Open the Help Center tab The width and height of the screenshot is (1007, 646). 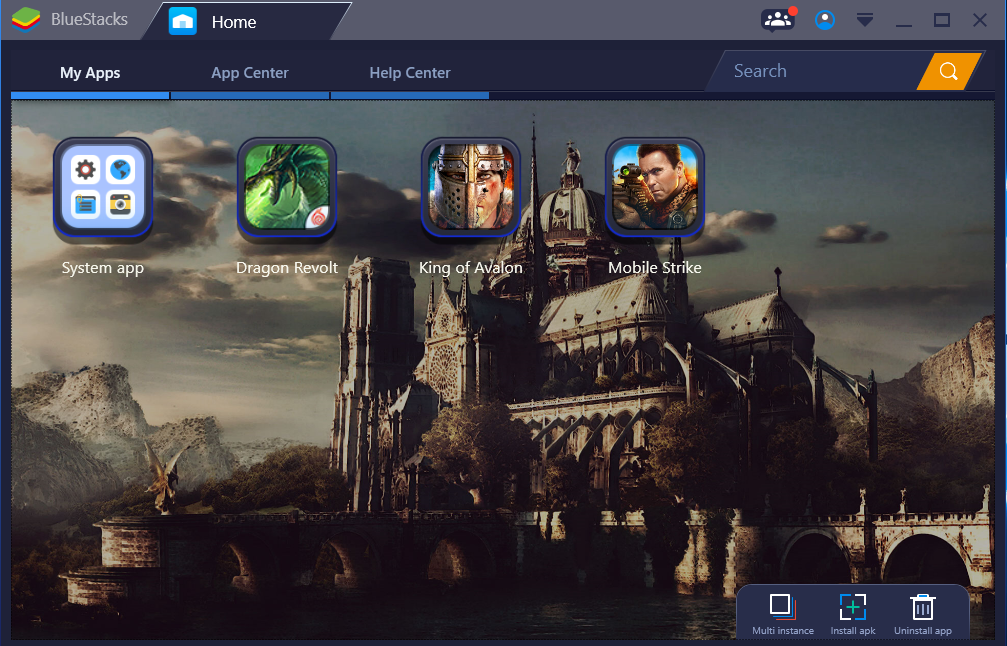pyautogui.click(x=410, y=73)
